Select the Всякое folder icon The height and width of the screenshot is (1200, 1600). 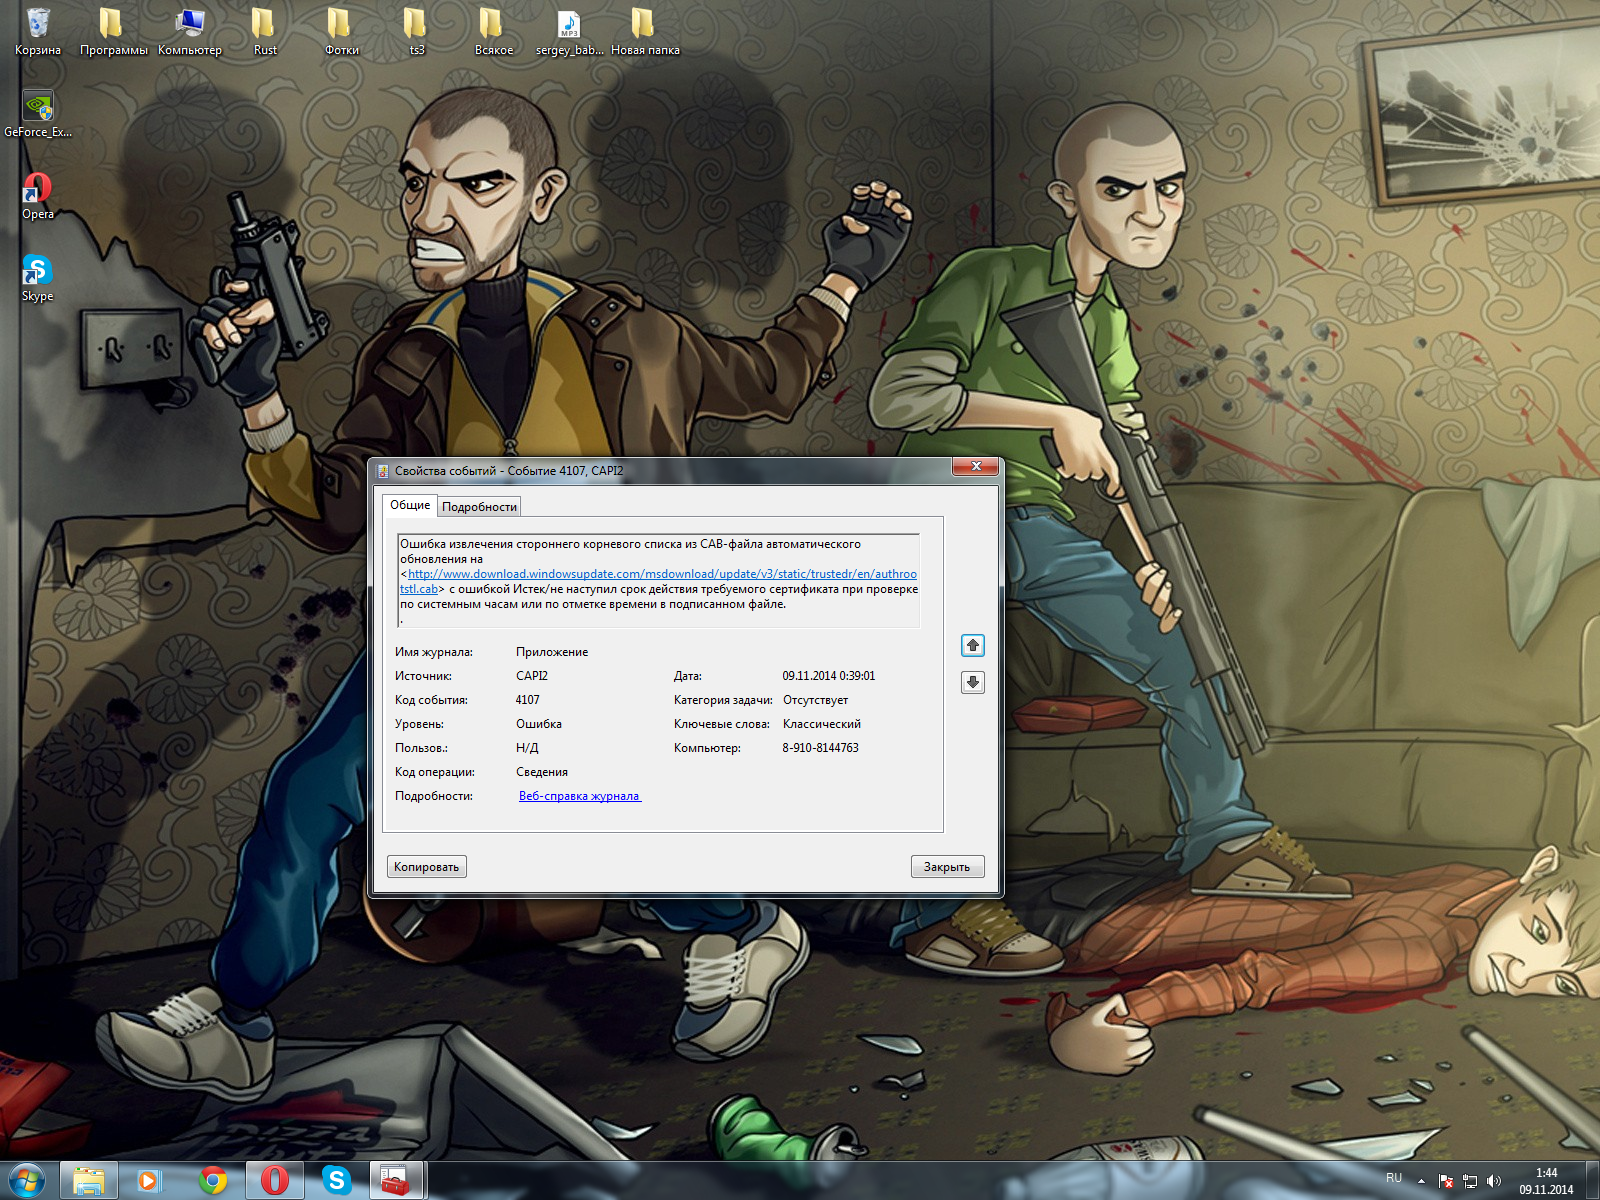tap(493, 30)
